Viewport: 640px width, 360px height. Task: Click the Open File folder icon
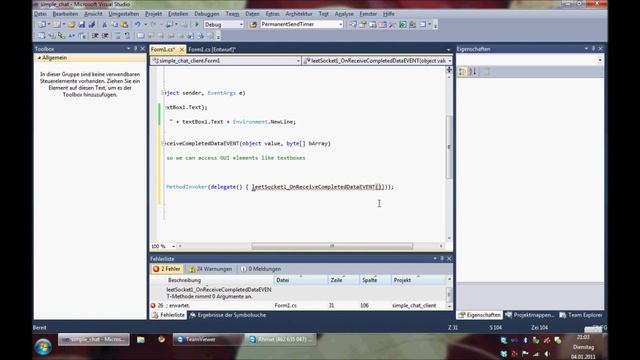pyautogui.click(x=72, y=24)
